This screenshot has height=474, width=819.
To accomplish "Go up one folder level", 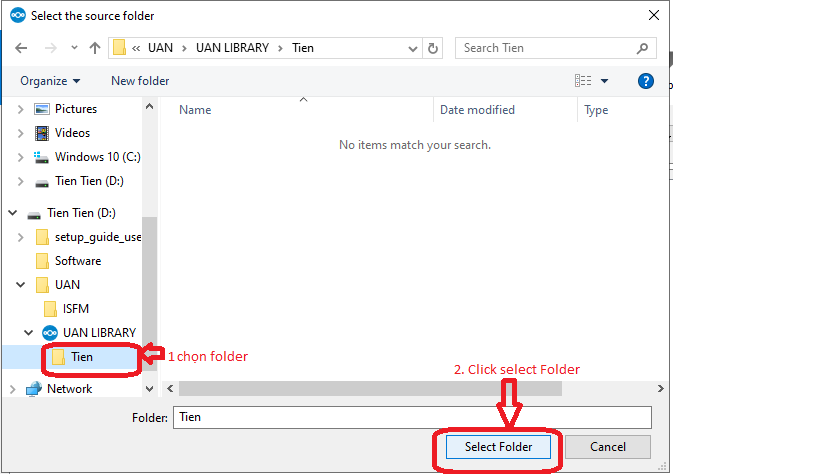I will [95, 48].
